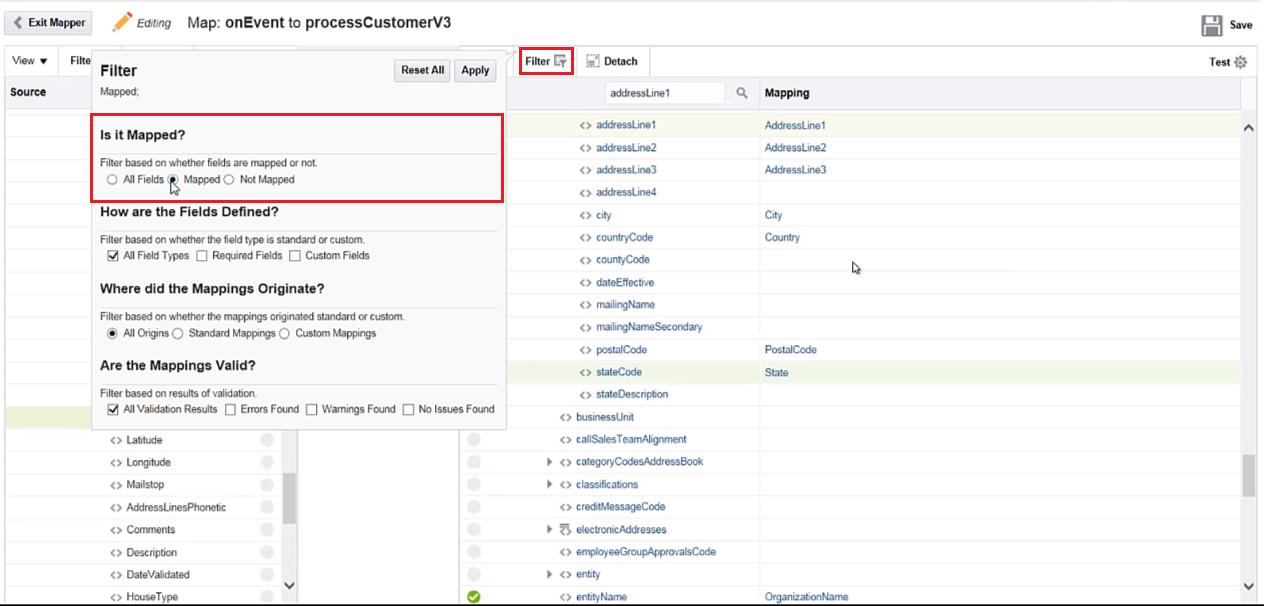Click the Detach panel icon
1264x606 pixels.
(593, 61)
